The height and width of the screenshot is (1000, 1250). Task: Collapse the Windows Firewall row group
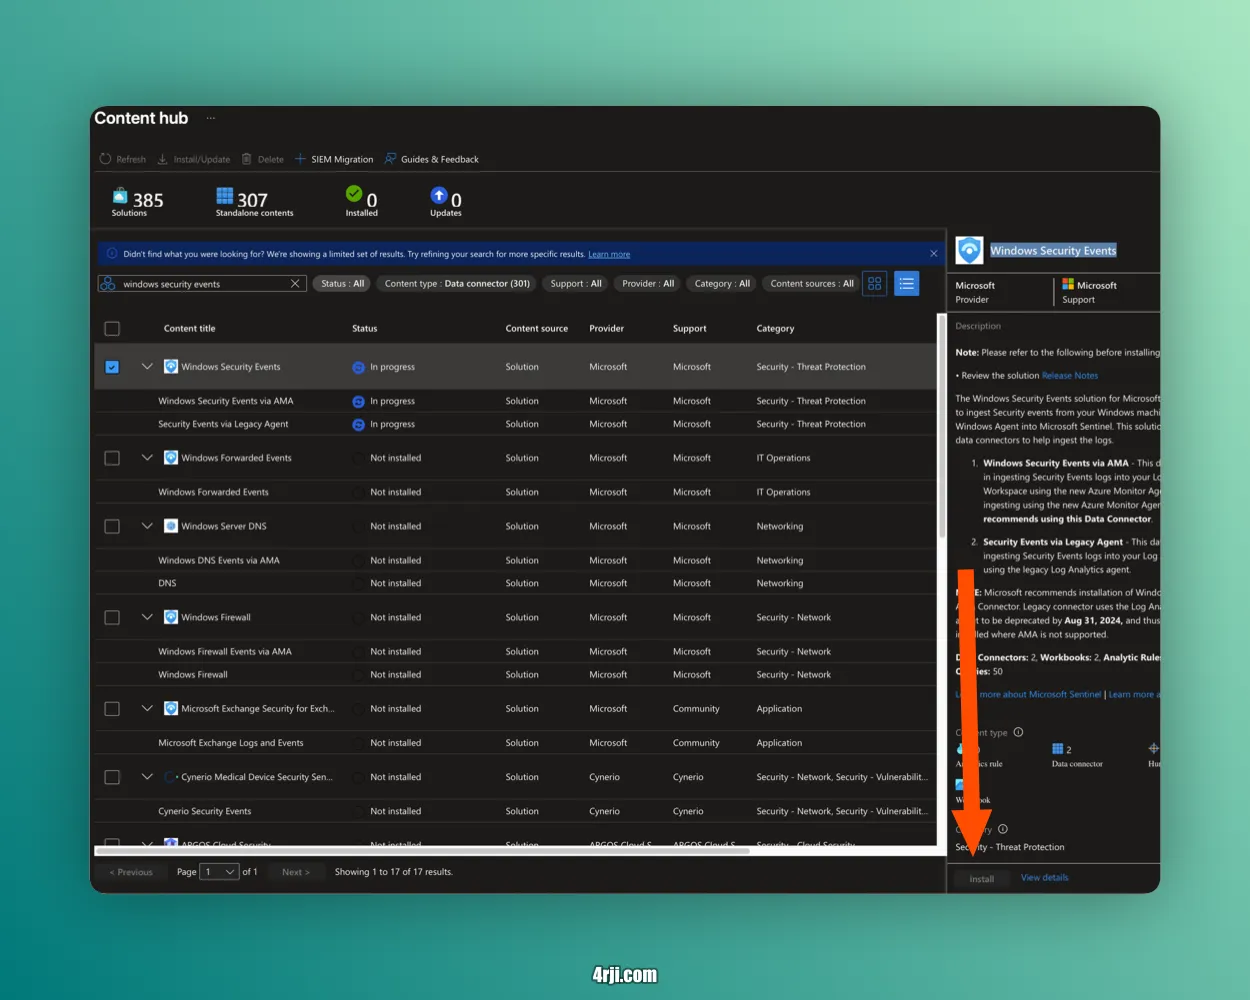pos(147,618)
